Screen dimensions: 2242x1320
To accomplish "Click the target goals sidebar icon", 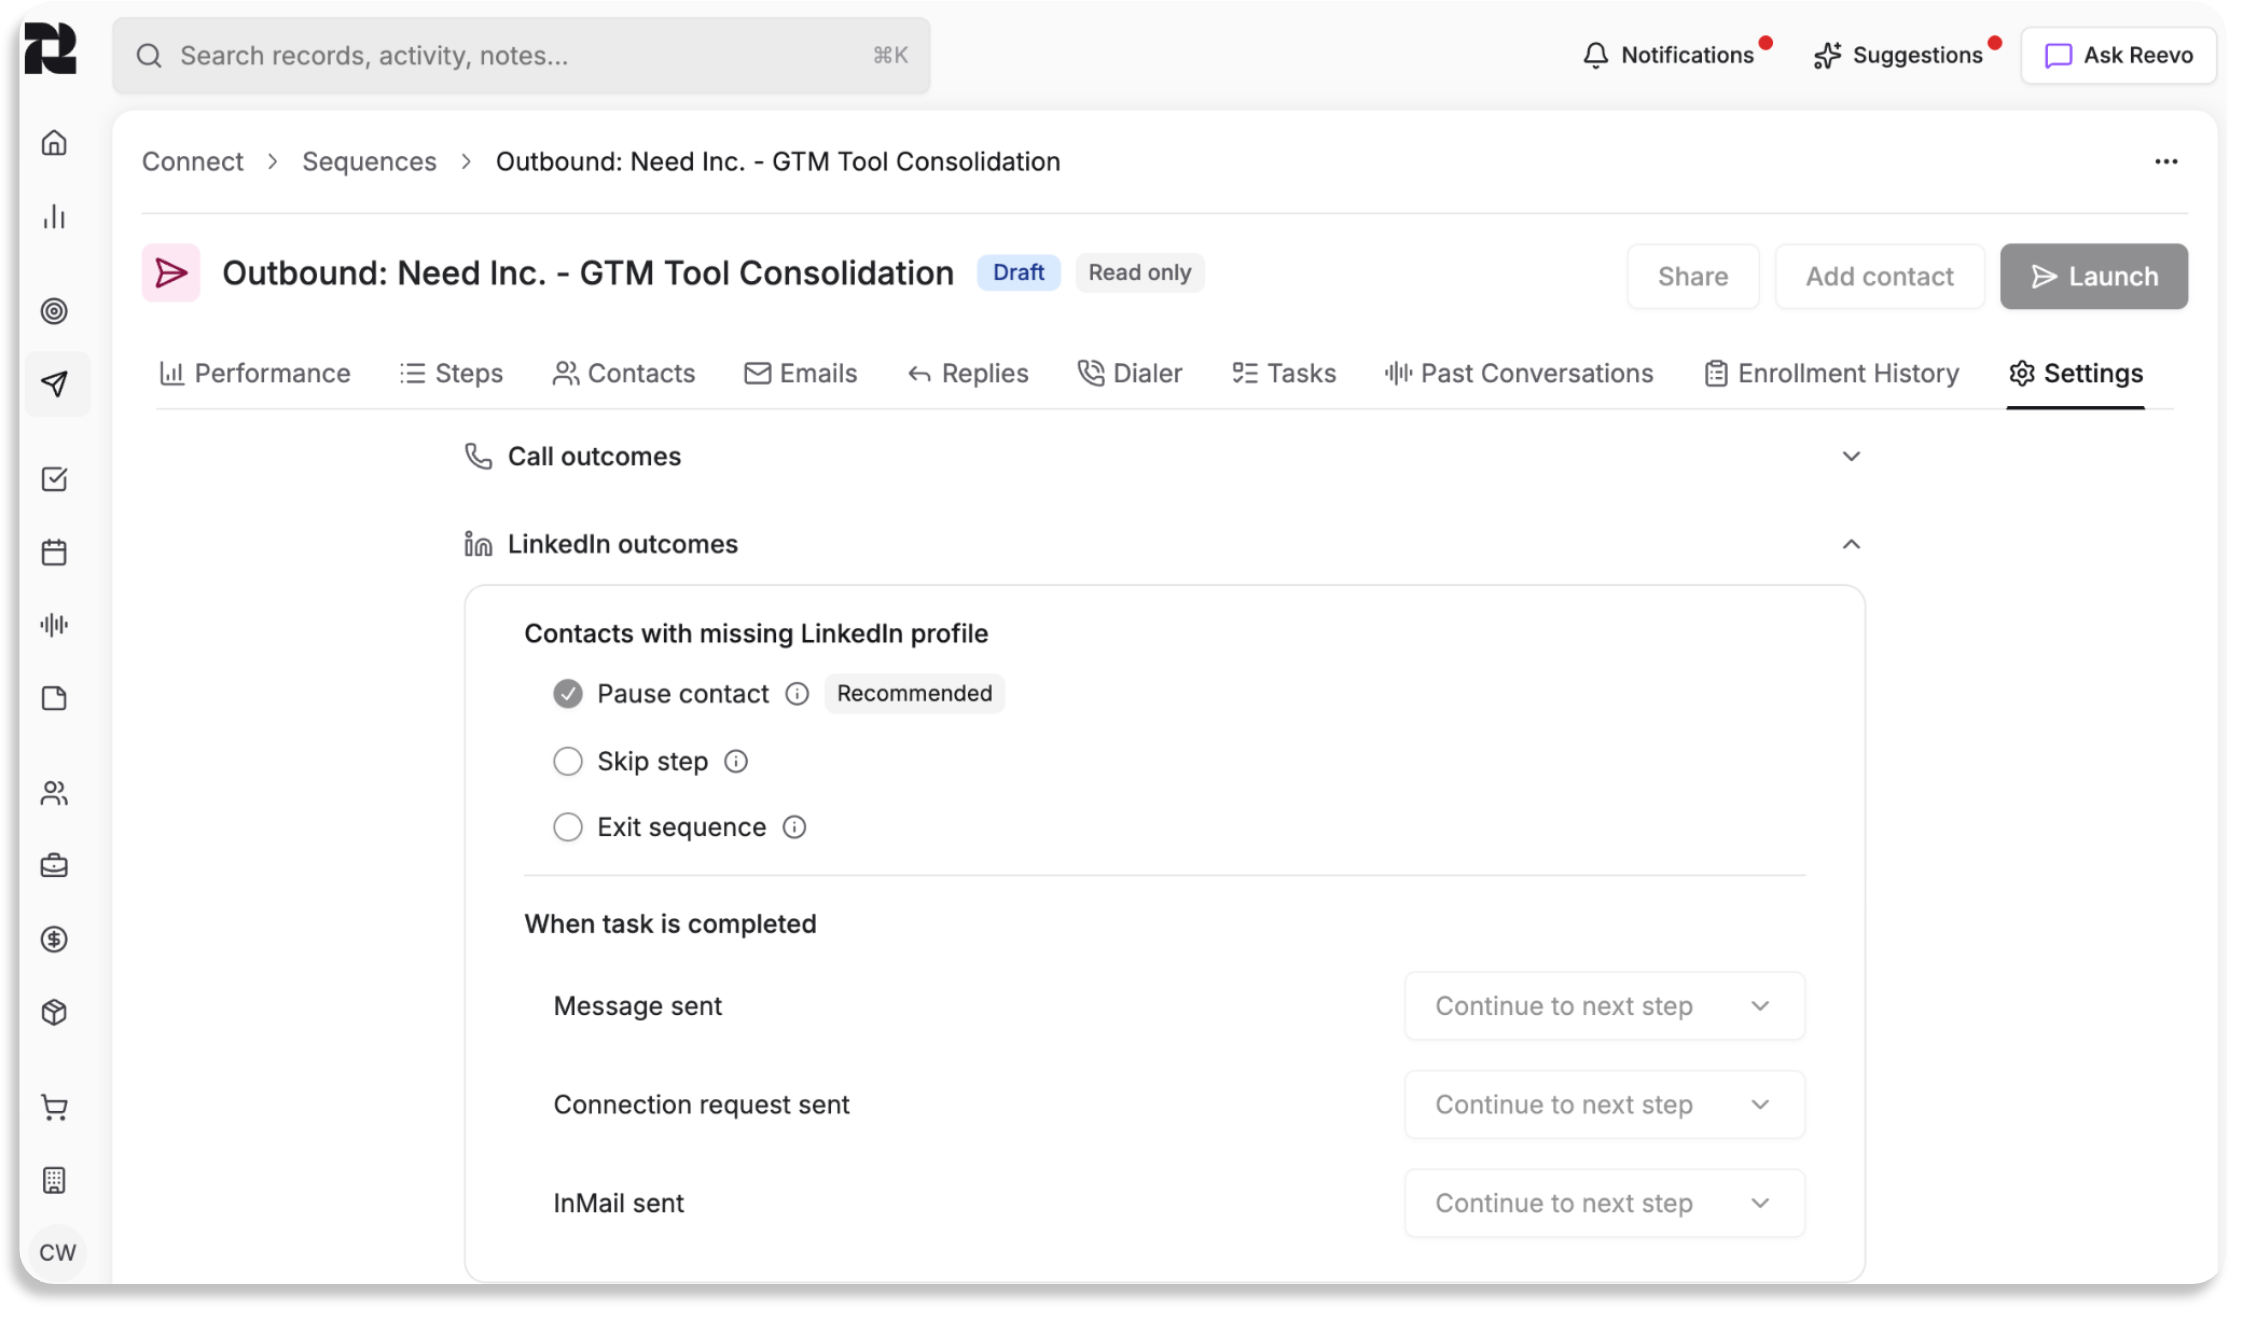I will click(x=54, y=311).
